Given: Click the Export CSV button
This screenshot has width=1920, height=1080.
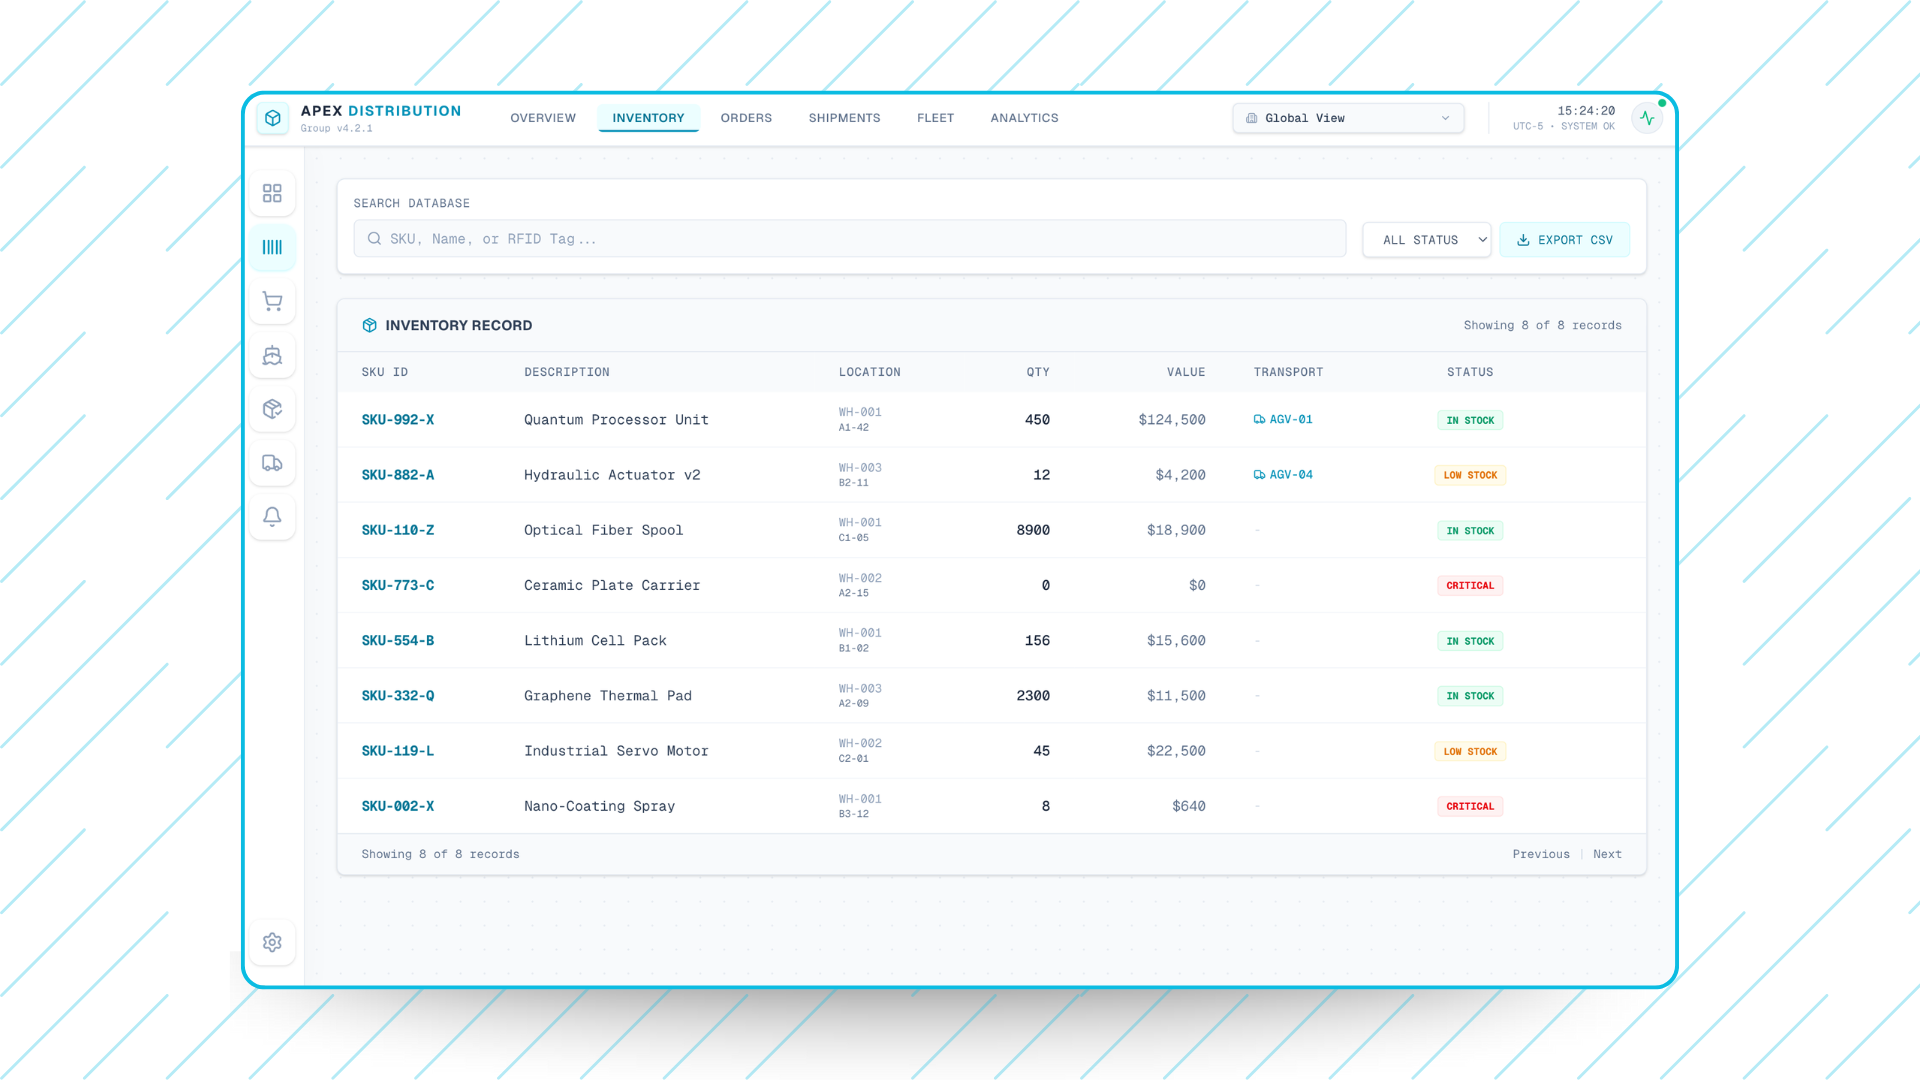Looking at the screenshot, I should point(1564,240).
